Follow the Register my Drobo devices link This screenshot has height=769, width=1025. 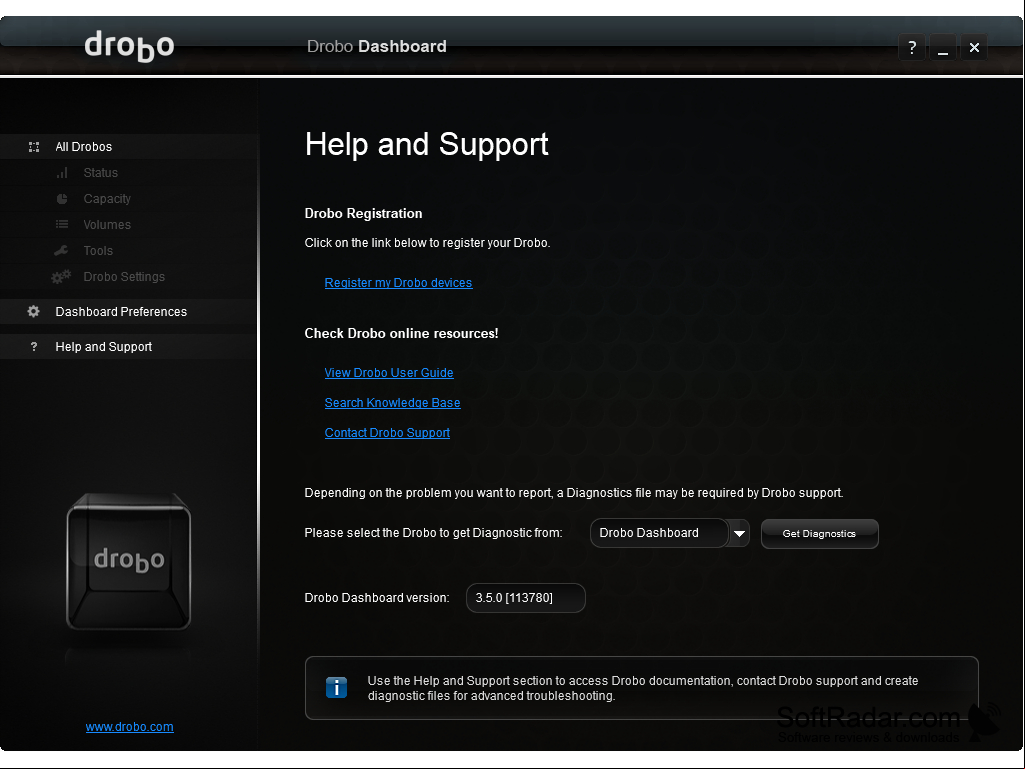[398, 282]
